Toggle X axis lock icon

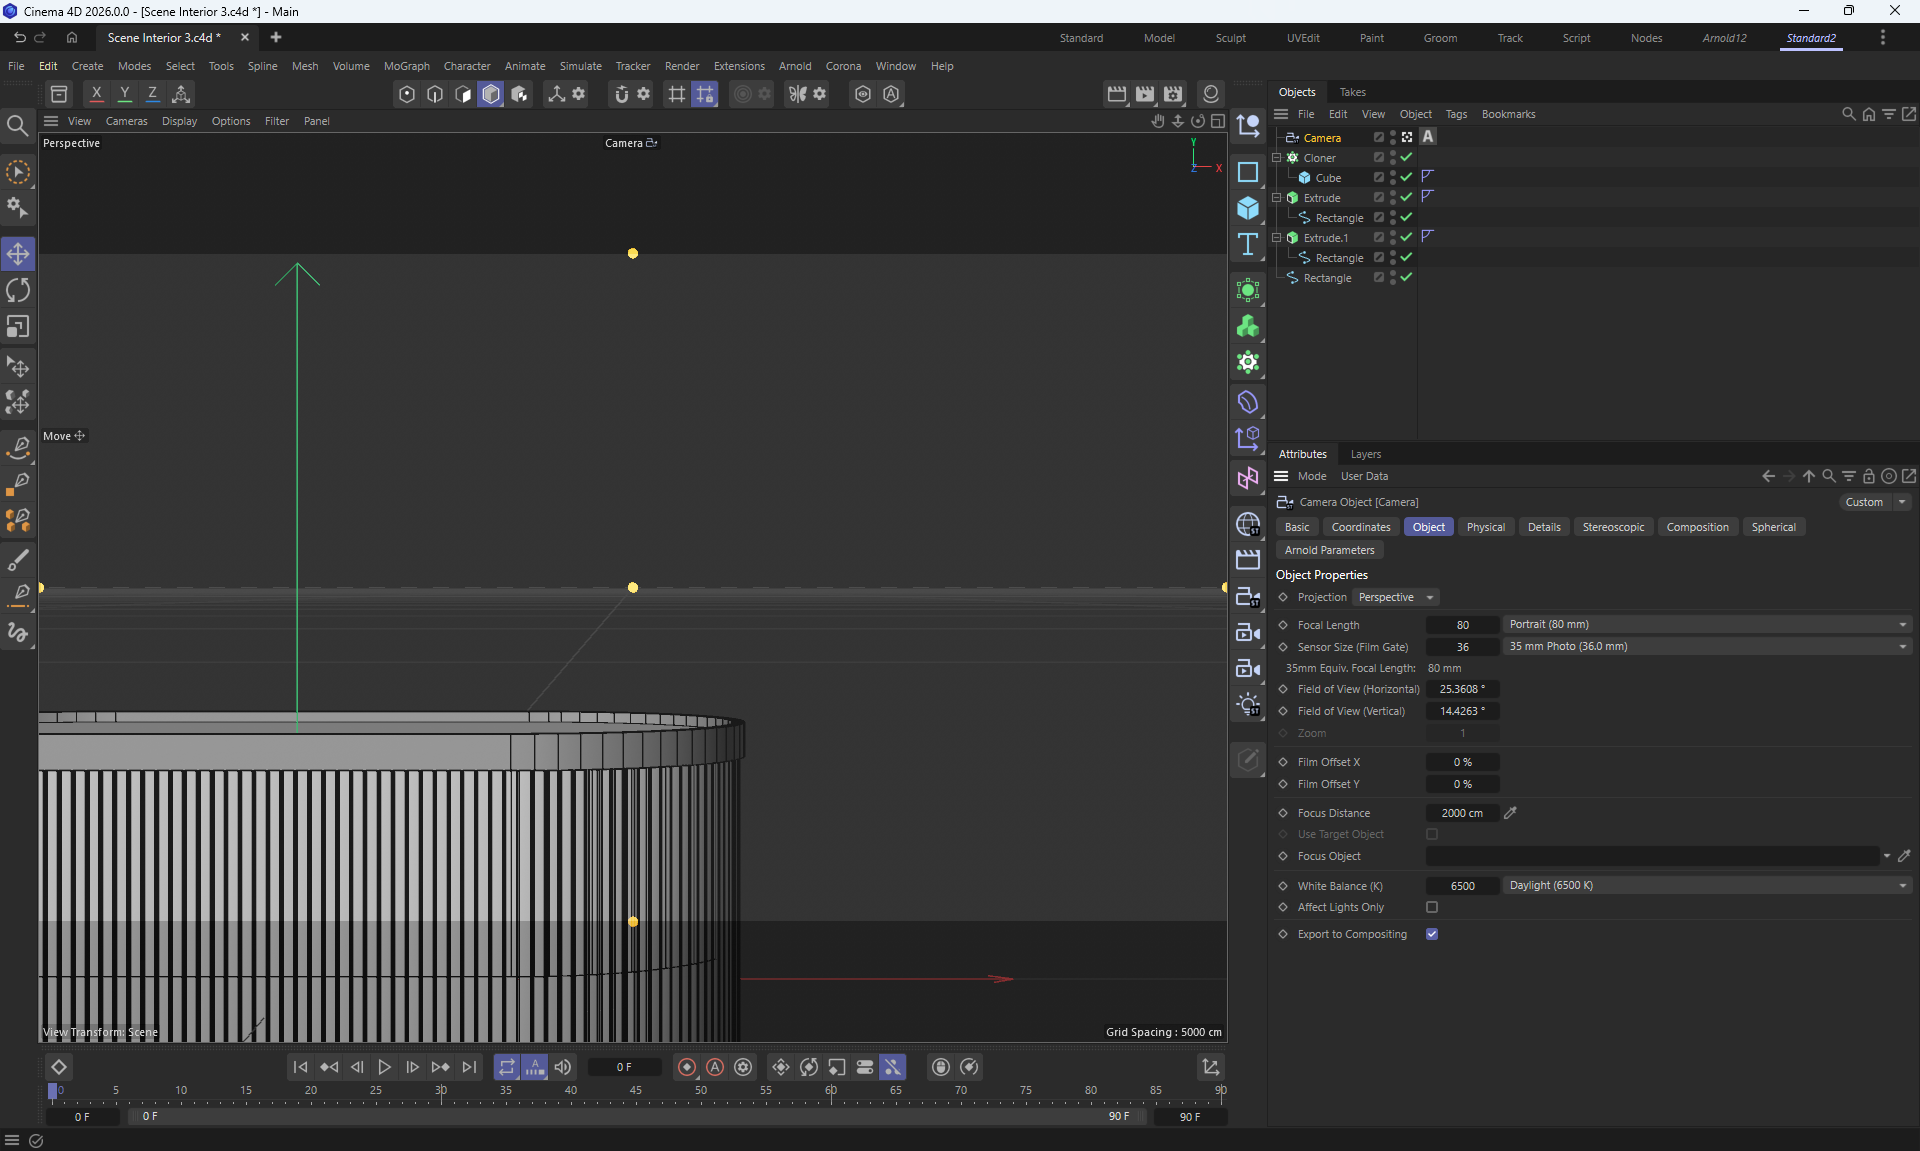tap(96, 94)
